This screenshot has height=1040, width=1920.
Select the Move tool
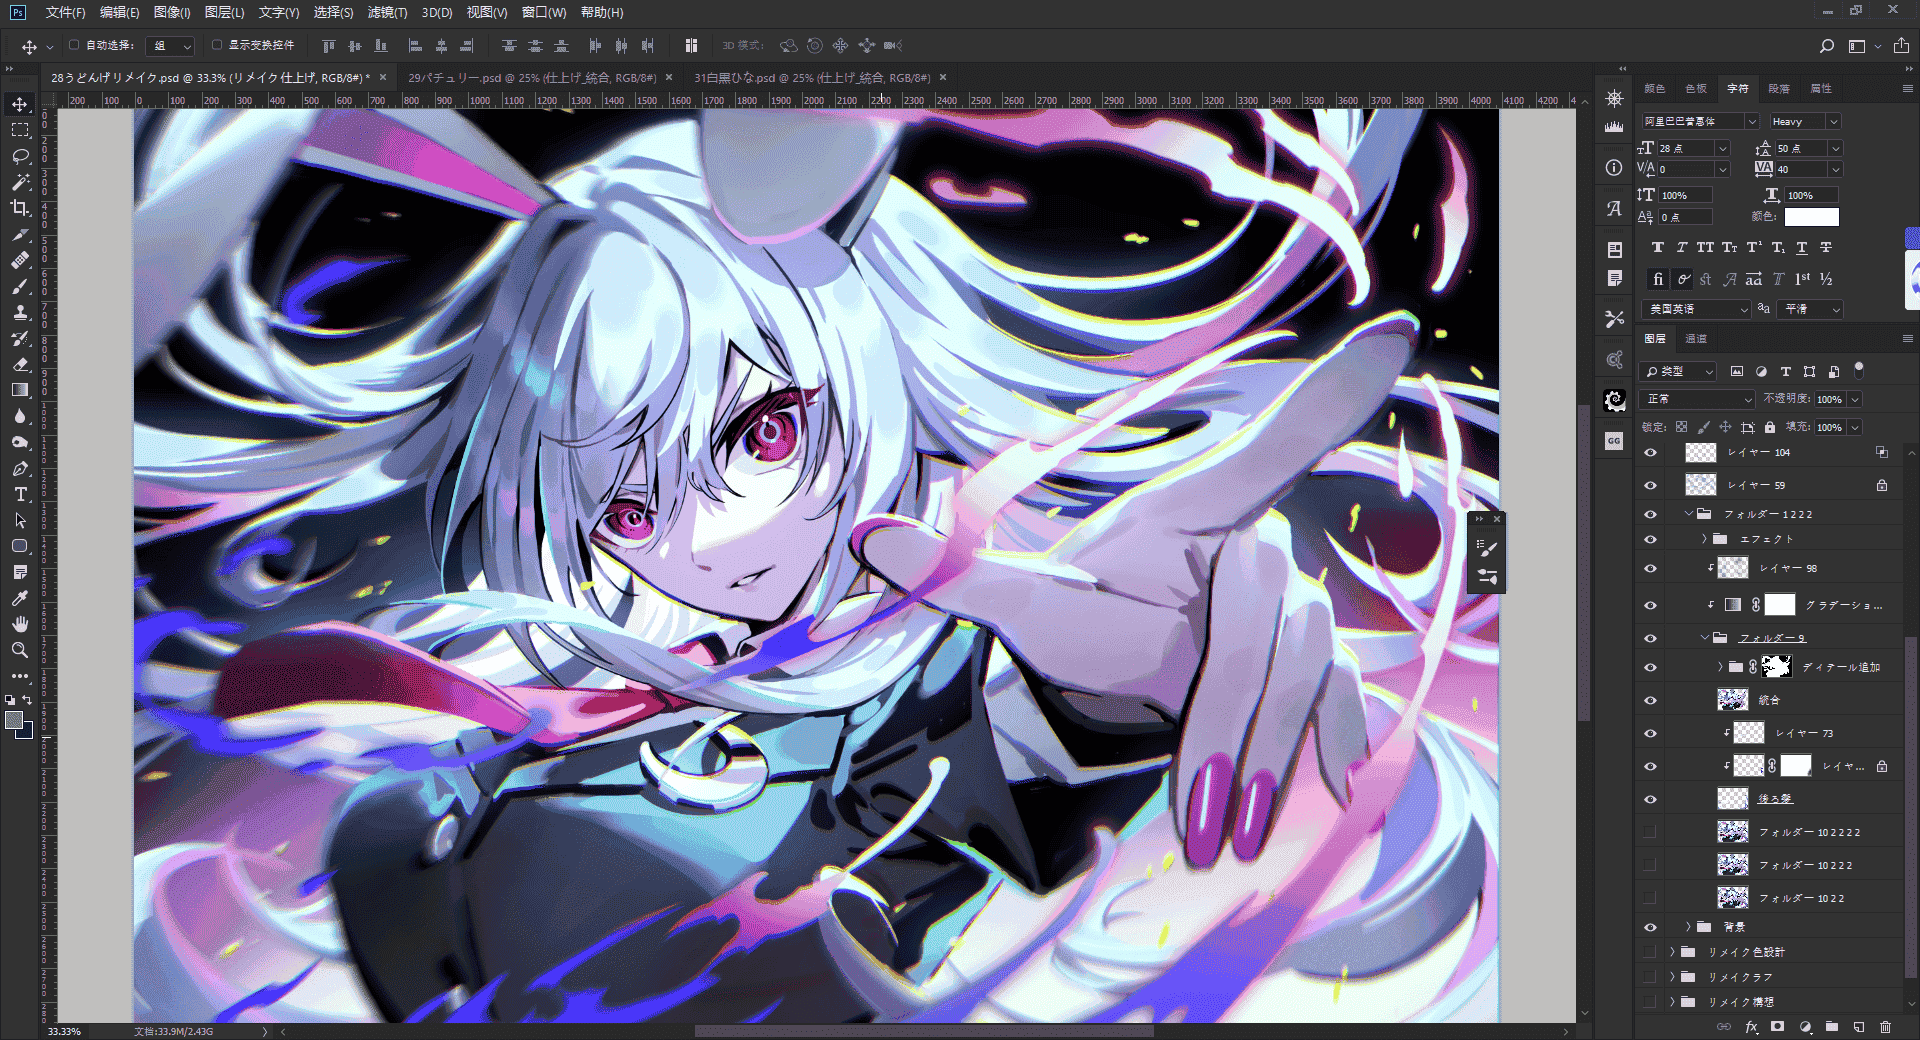(20, 104)
